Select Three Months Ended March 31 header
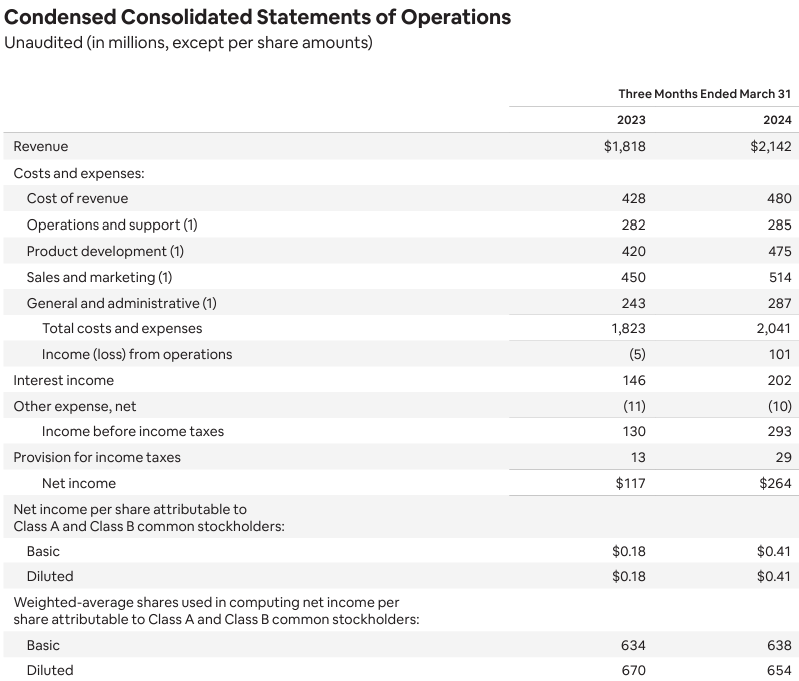799x681 pixels. tap(705, 94)
